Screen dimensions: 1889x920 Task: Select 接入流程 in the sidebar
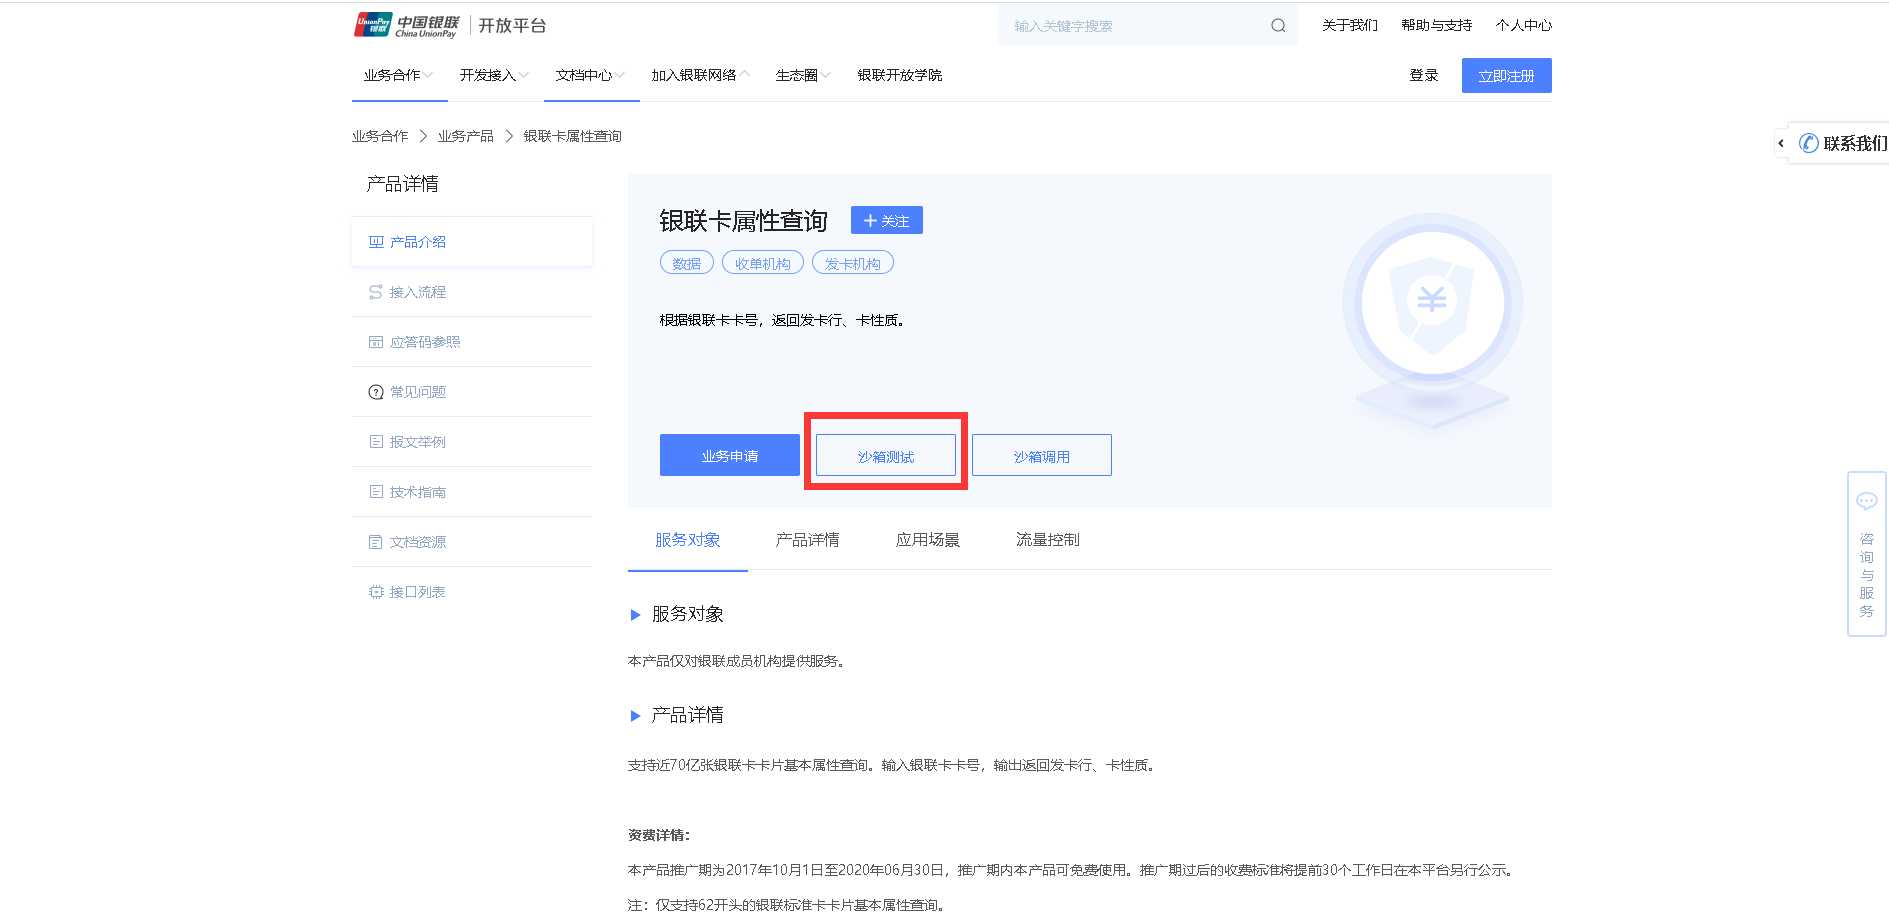[472, 292]
